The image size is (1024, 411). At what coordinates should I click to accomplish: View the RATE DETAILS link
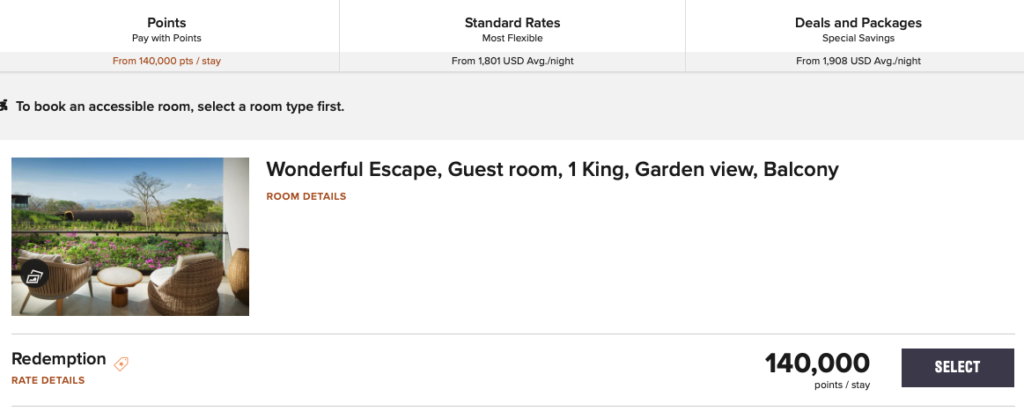click(x=48, y=380)
